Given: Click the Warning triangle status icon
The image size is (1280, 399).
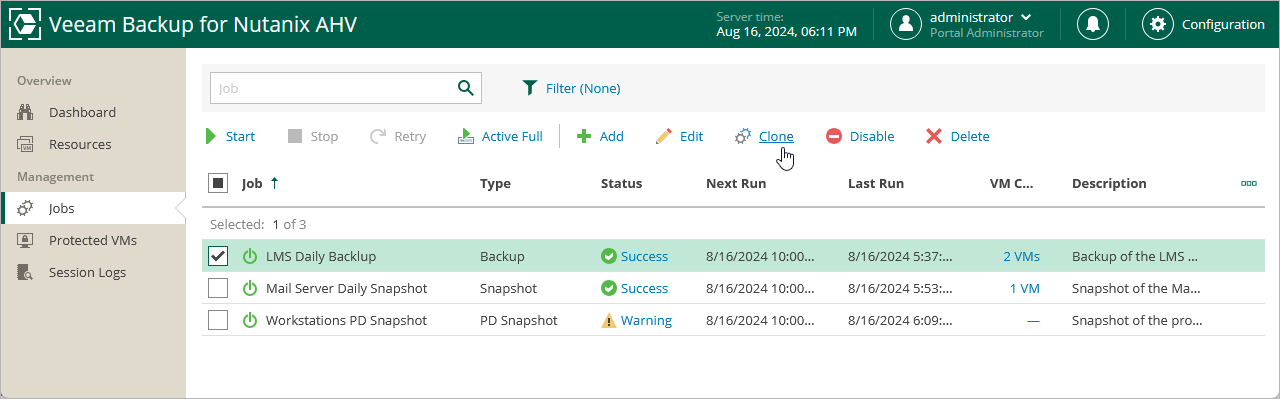Looking at the screenshot, I should pyautogui.click(x=608, y=320).
